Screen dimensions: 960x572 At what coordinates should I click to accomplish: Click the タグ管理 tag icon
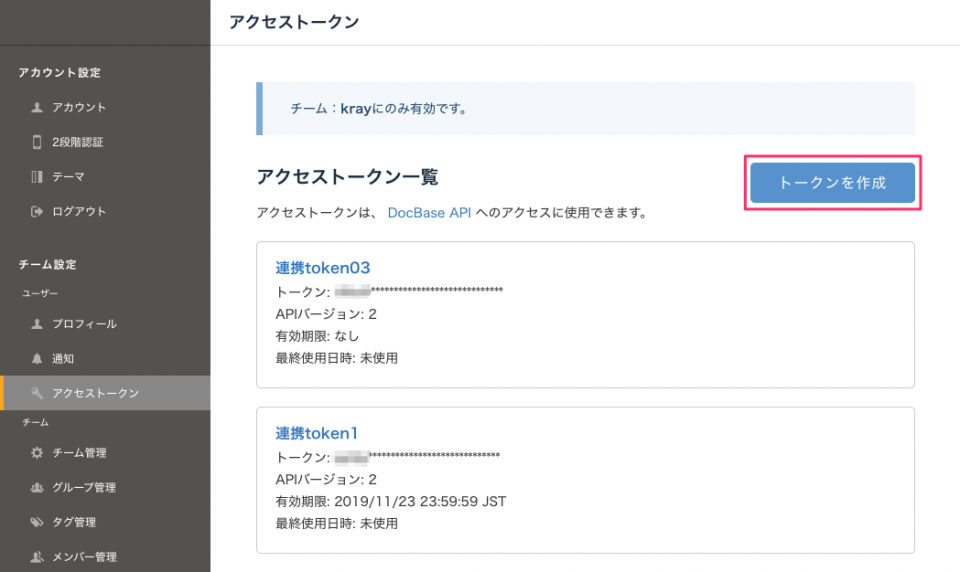pos(37,522)
